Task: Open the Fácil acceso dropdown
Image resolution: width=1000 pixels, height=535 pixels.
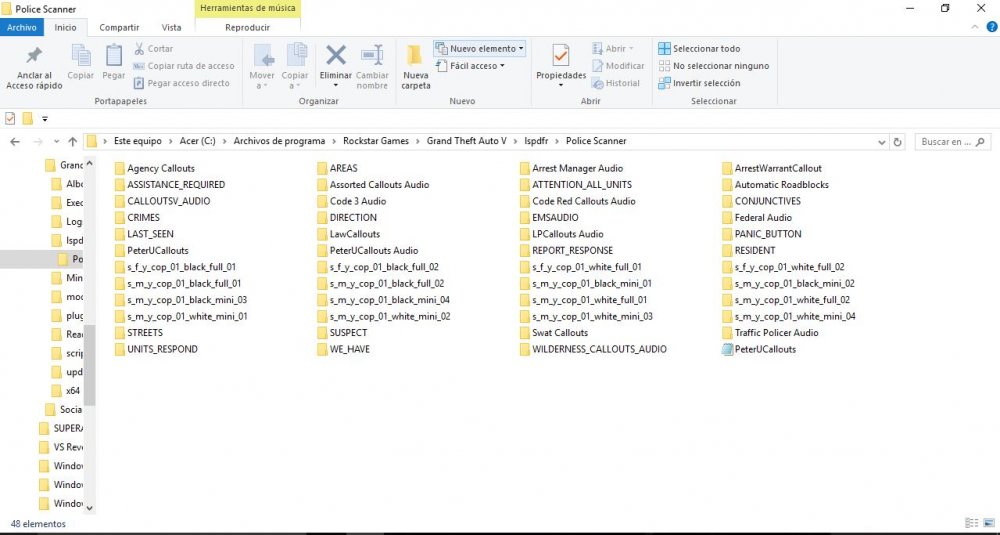Action: click(x=470, y=66)
